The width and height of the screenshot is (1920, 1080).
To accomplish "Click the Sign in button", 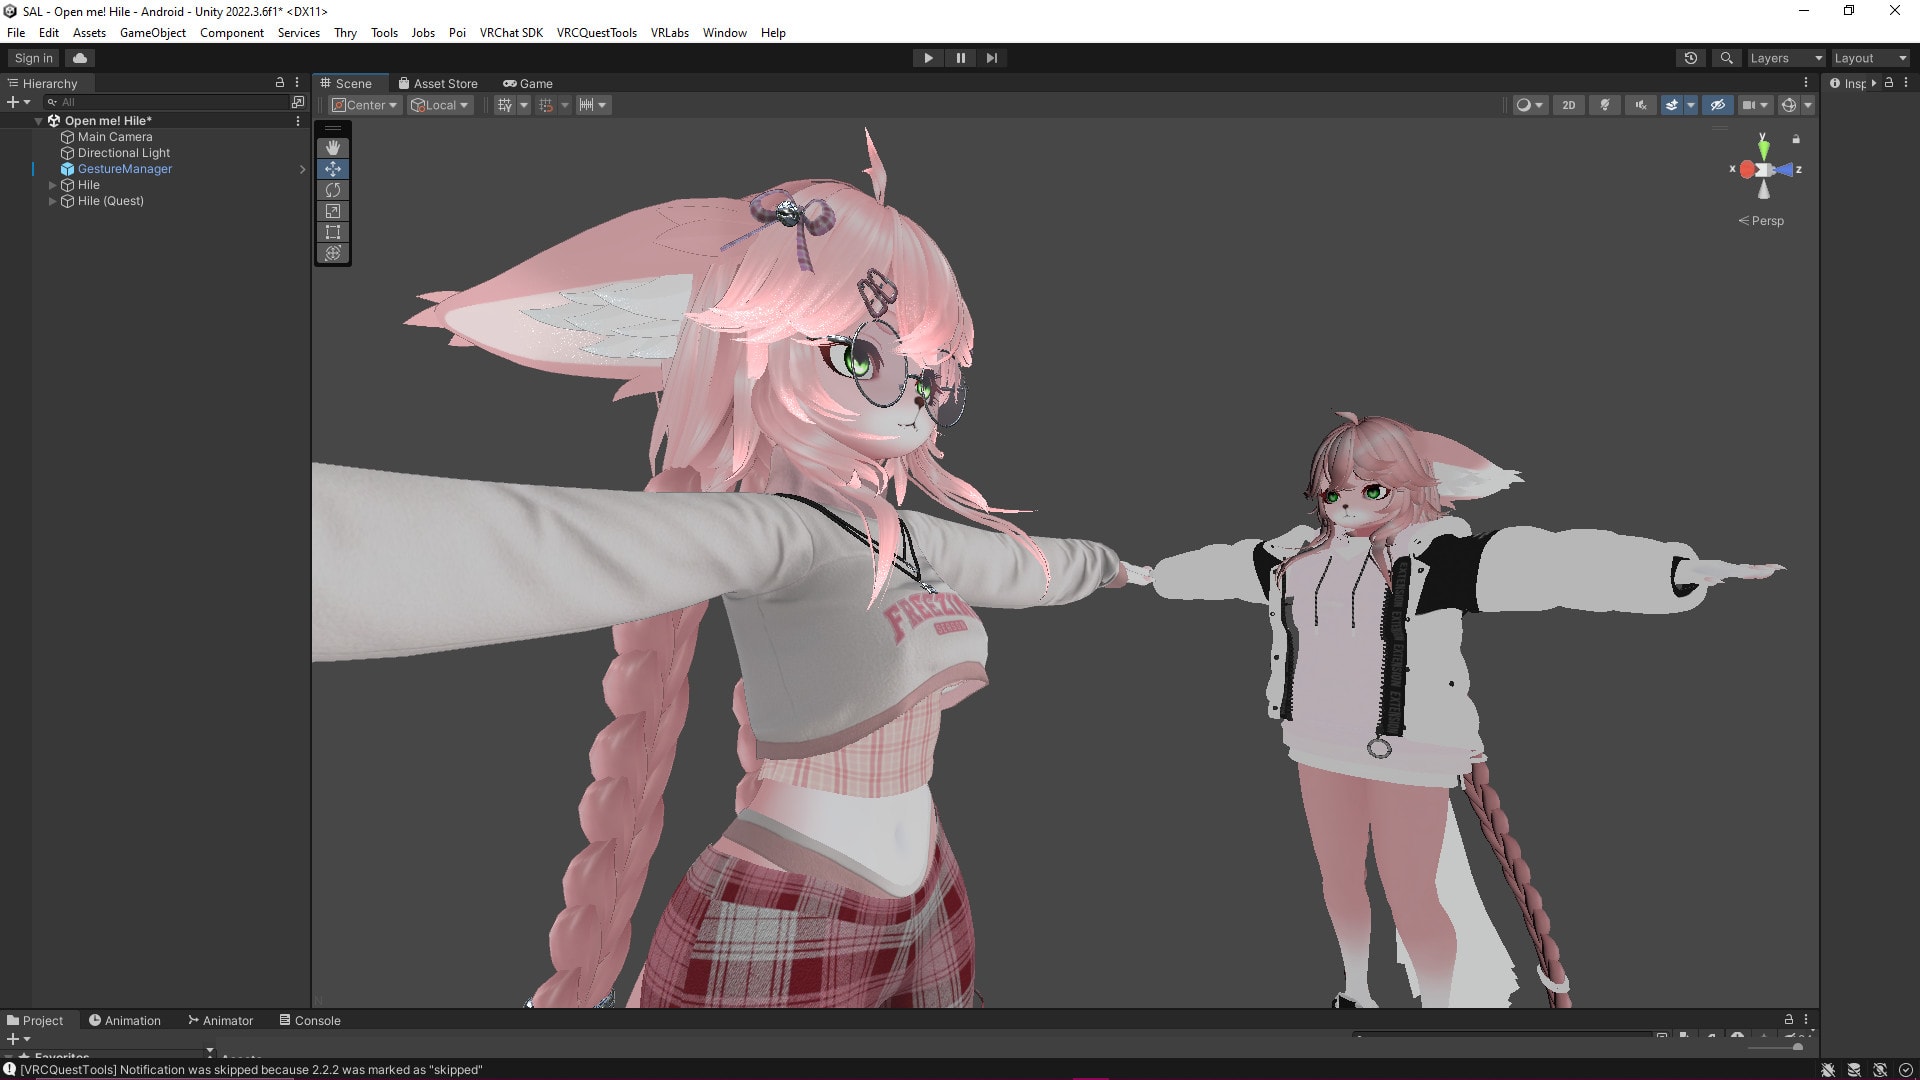I will pyautogui.click(x=34, y=58).
